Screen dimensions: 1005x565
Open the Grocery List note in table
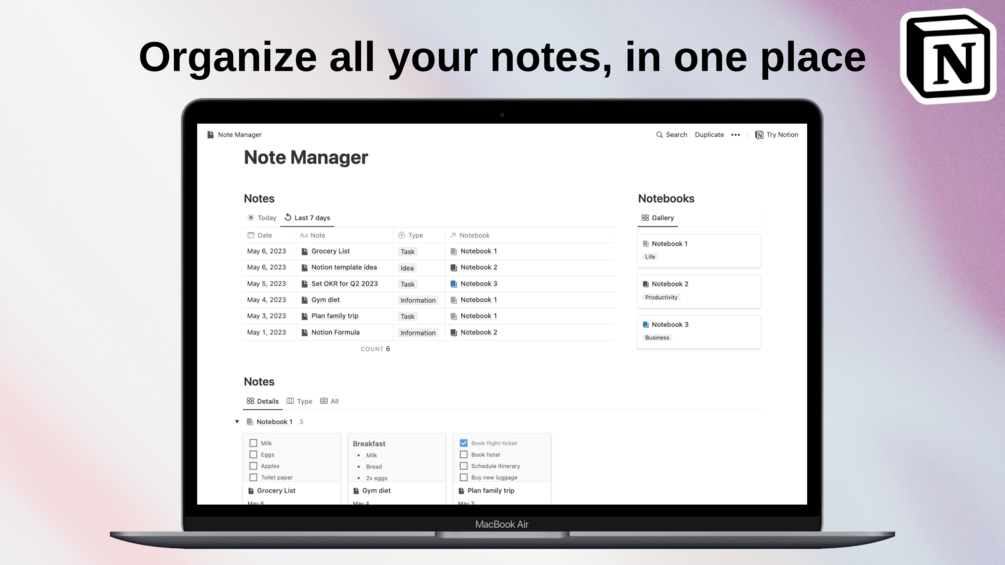(x=330, y=251)
